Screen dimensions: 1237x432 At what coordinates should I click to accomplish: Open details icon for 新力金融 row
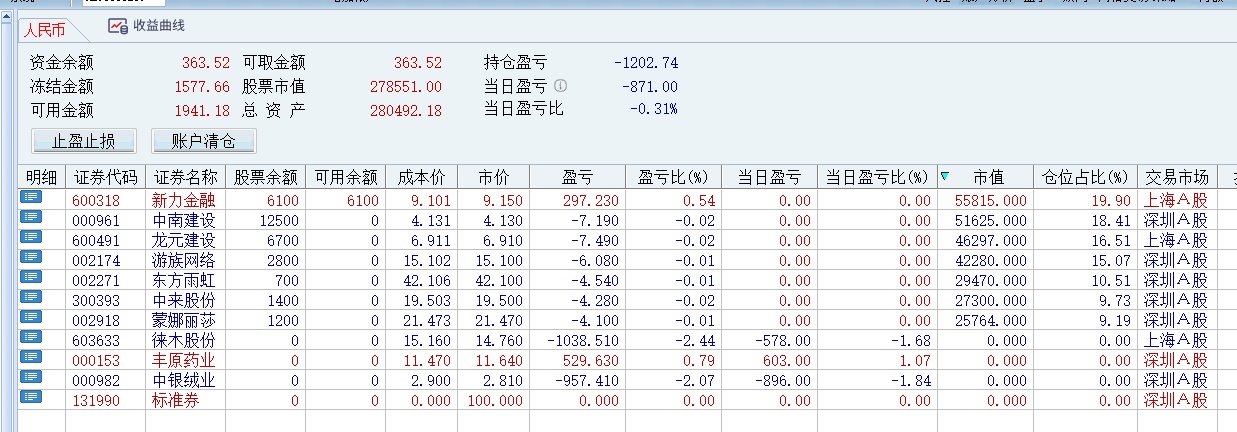pyautogui.click(x=31, y=198)
